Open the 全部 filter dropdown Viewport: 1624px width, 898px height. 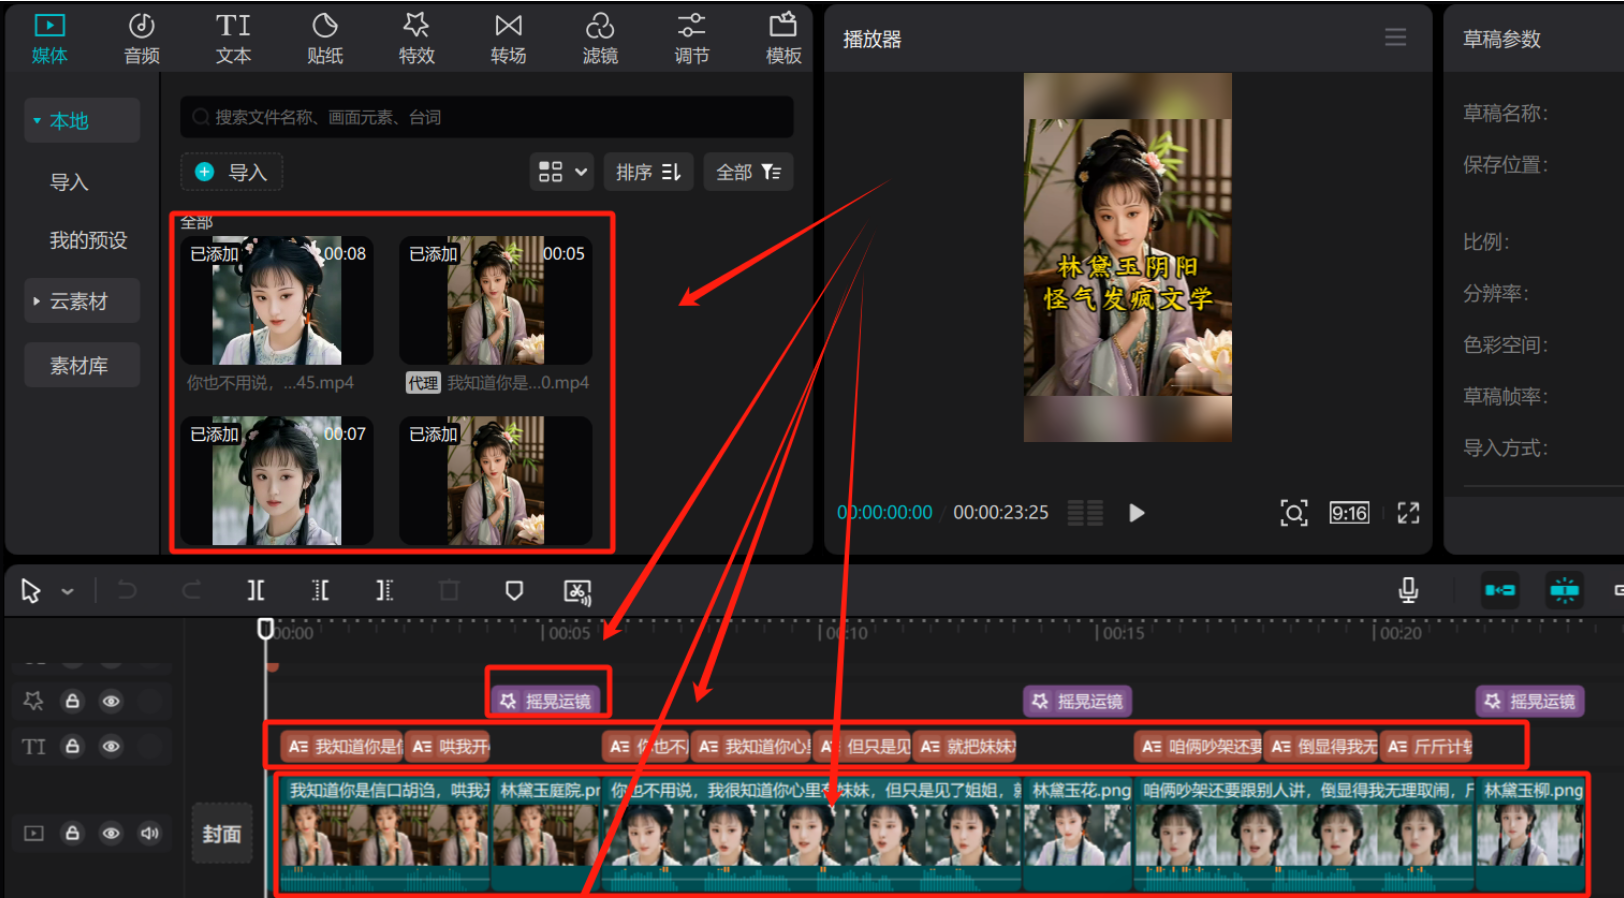[748, 172]
